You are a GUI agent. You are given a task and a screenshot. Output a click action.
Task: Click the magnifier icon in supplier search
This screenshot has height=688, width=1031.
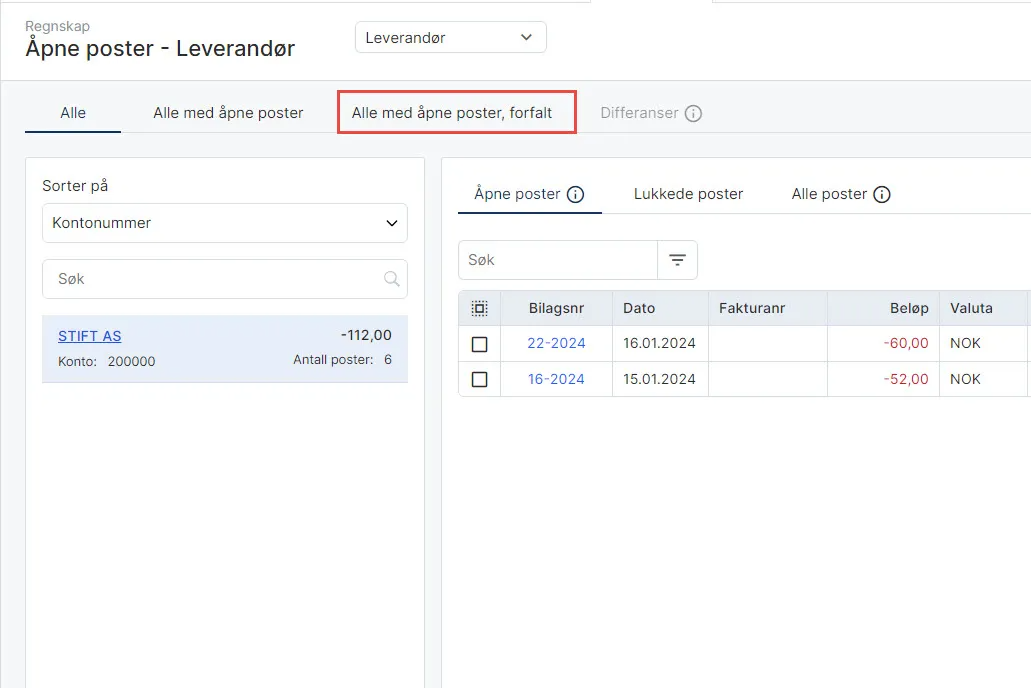(x=391, y=279)
